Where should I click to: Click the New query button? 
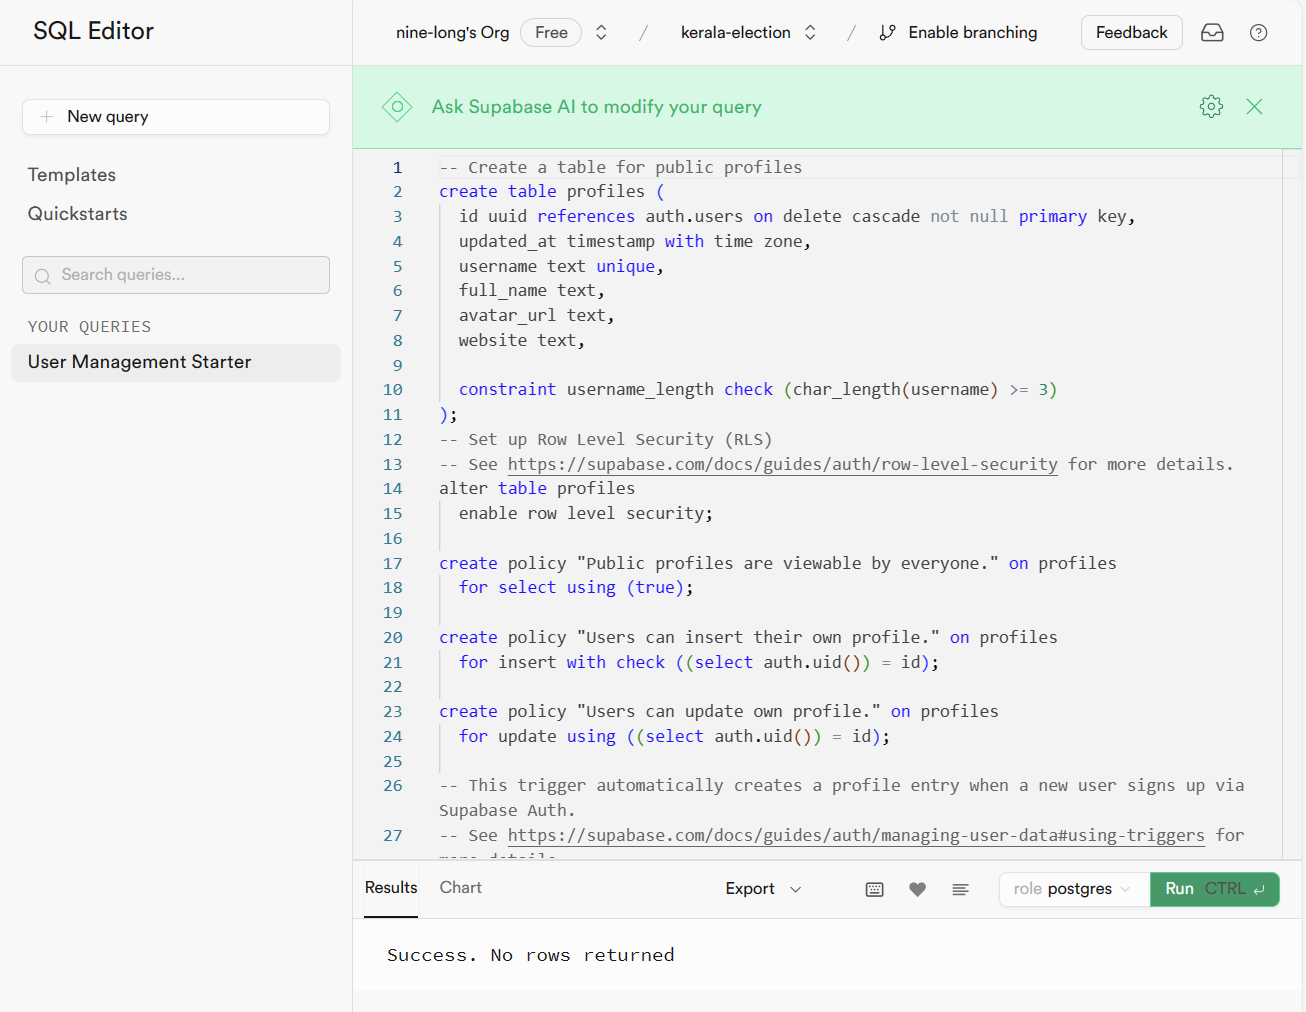coord(176,117)
